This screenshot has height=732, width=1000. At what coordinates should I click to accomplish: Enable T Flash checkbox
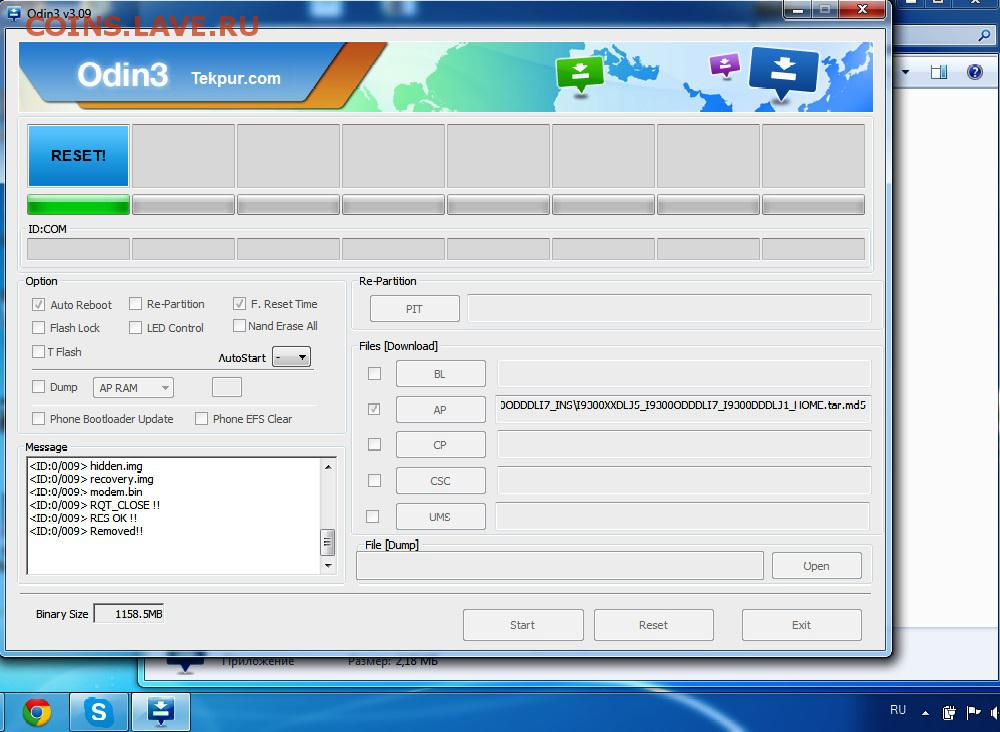[x=38, y=351]
